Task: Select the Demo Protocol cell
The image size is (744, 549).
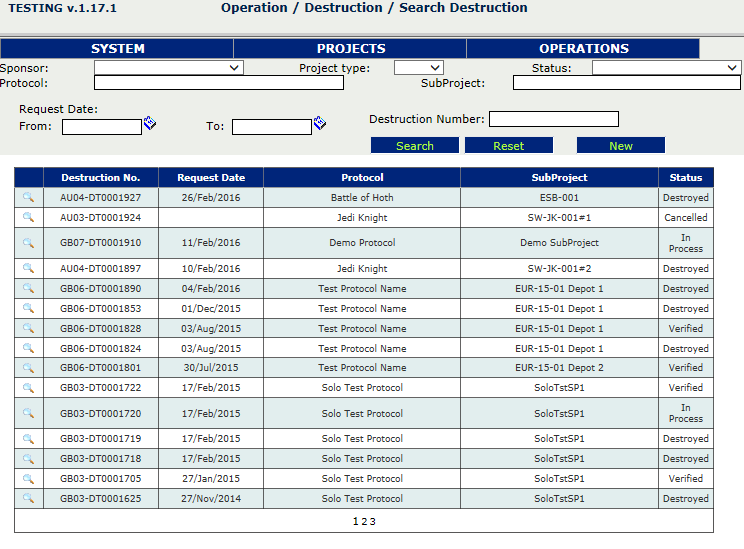Action: tap(362, 242)
